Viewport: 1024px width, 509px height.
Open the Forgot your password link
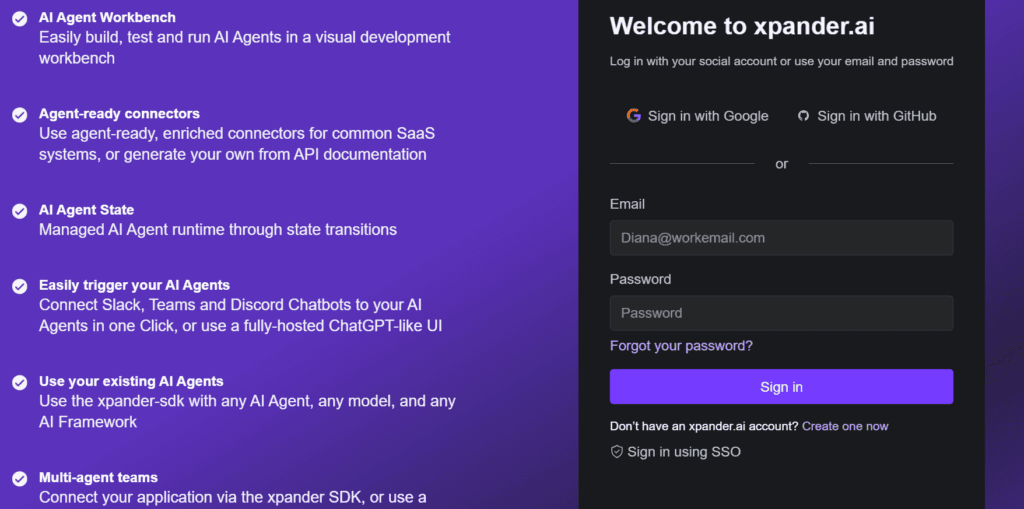[681, 346]
